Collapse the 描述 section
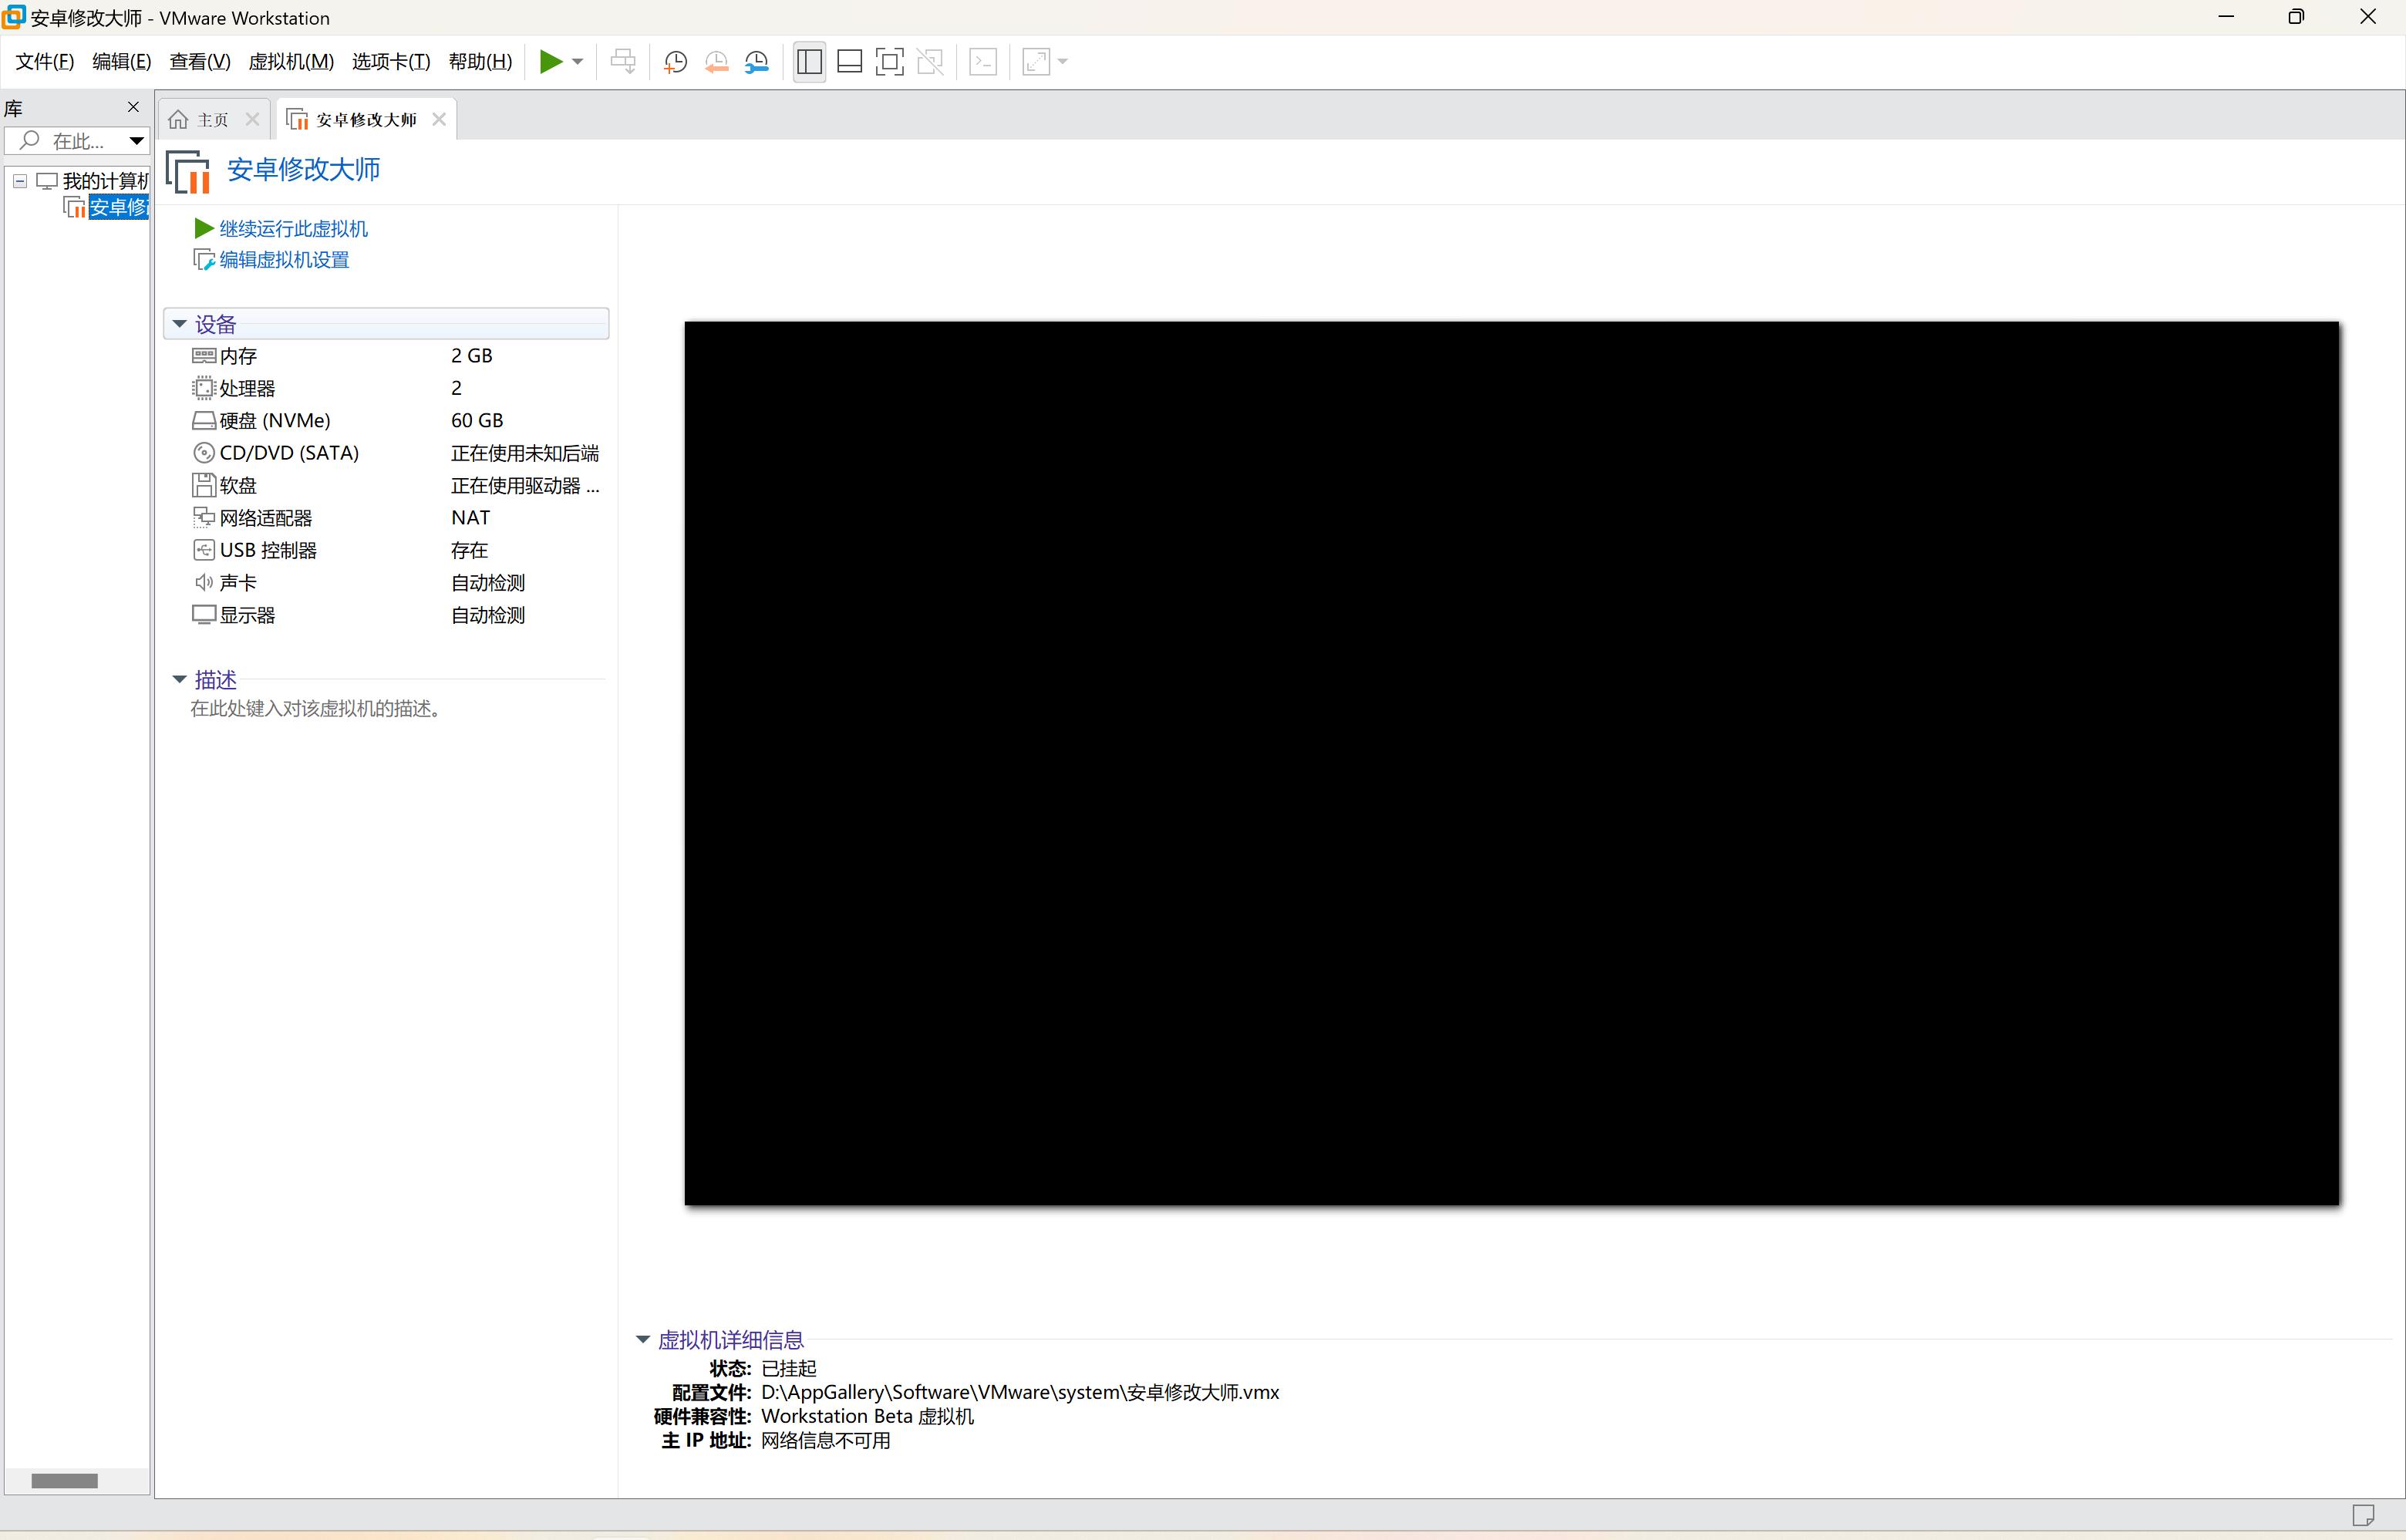2406x1540 pixels. [180, 679]
